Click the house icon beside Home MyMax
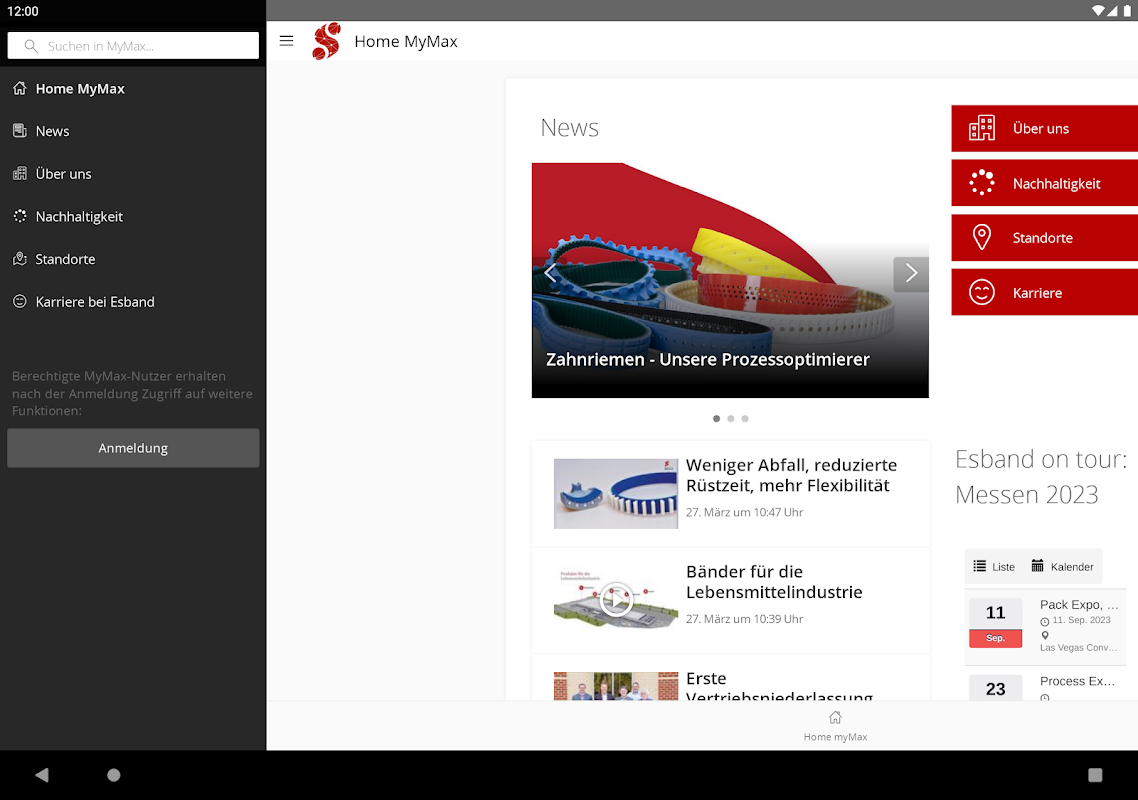Screen dimensions: 1138x800 (20, 88)
